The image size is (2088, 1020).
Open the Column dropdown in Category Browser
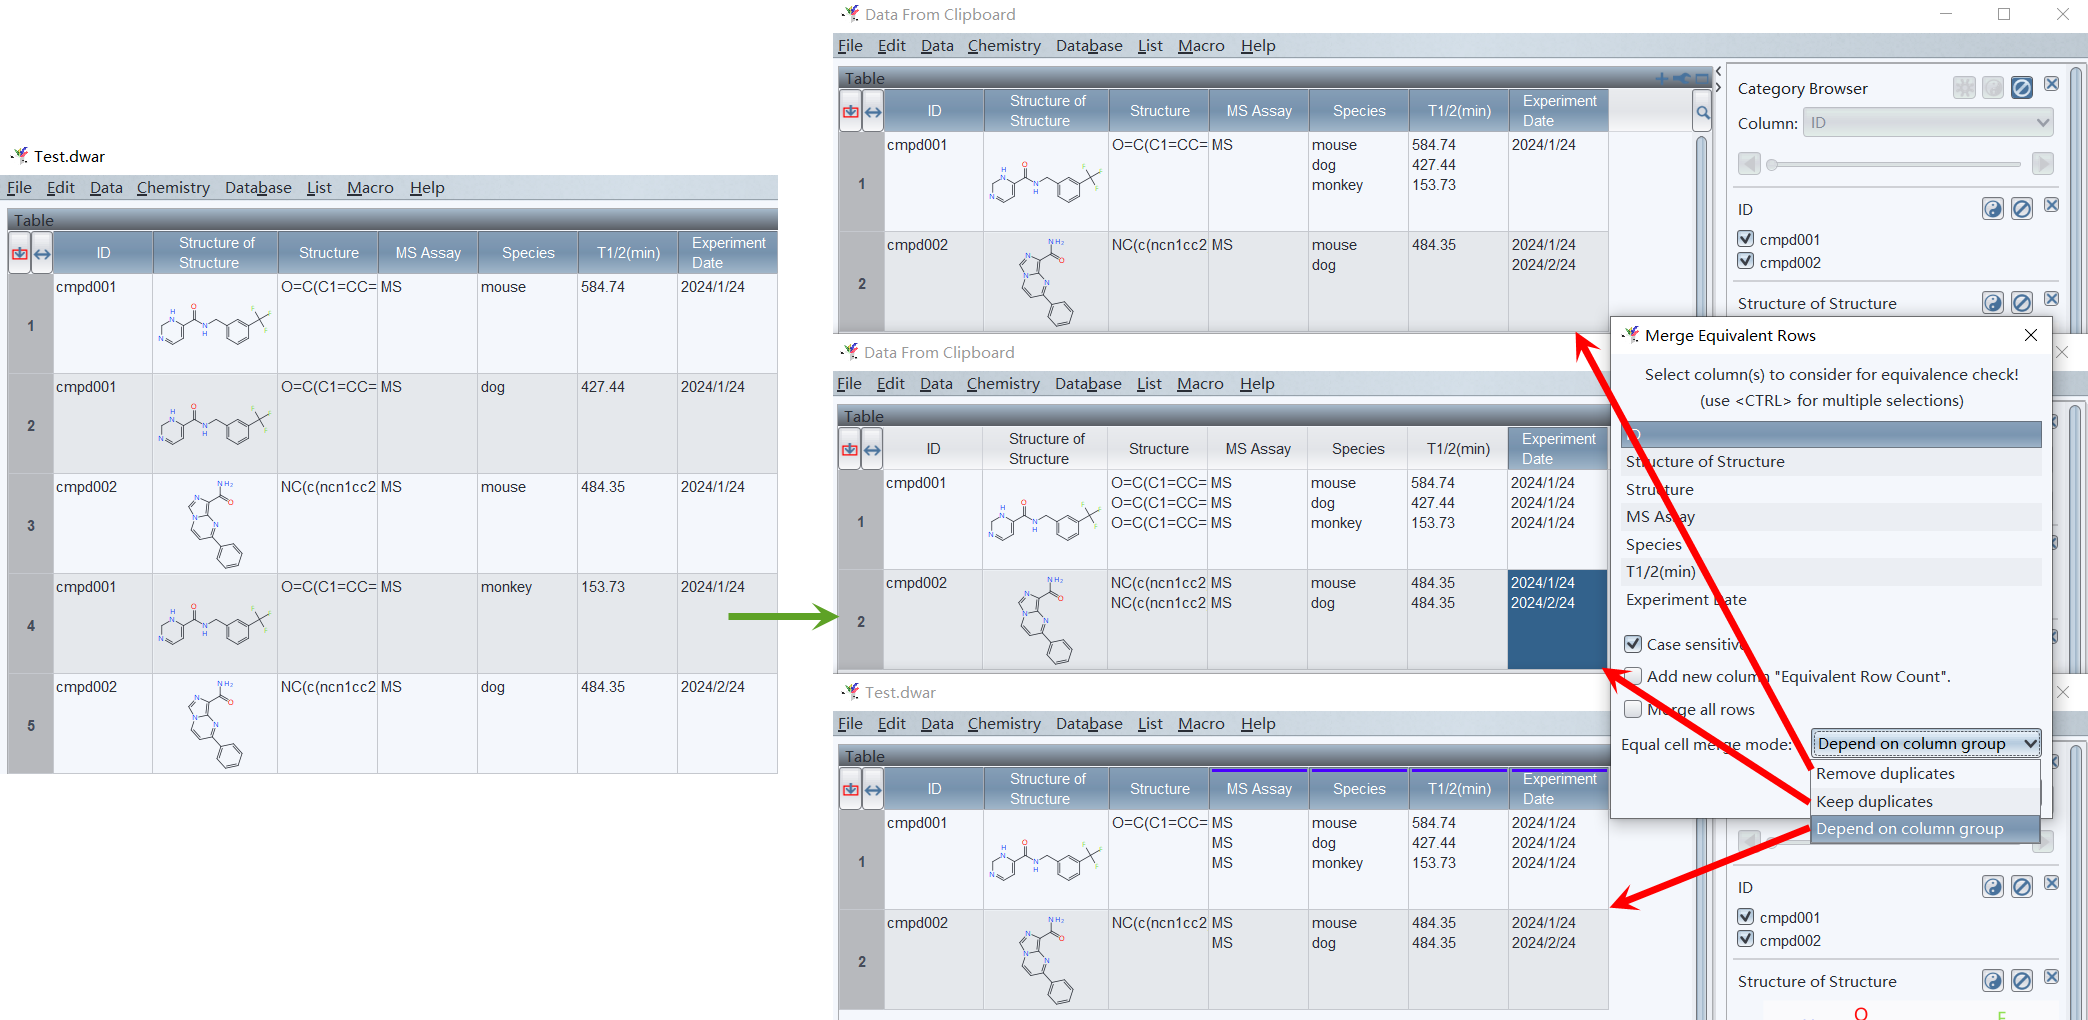pyautogui.click(x=1927, y=123)
